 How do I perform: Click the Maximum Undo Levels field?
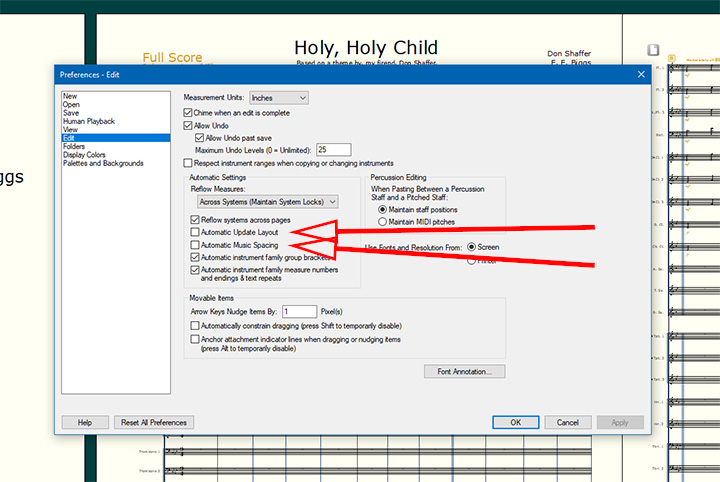333,149
